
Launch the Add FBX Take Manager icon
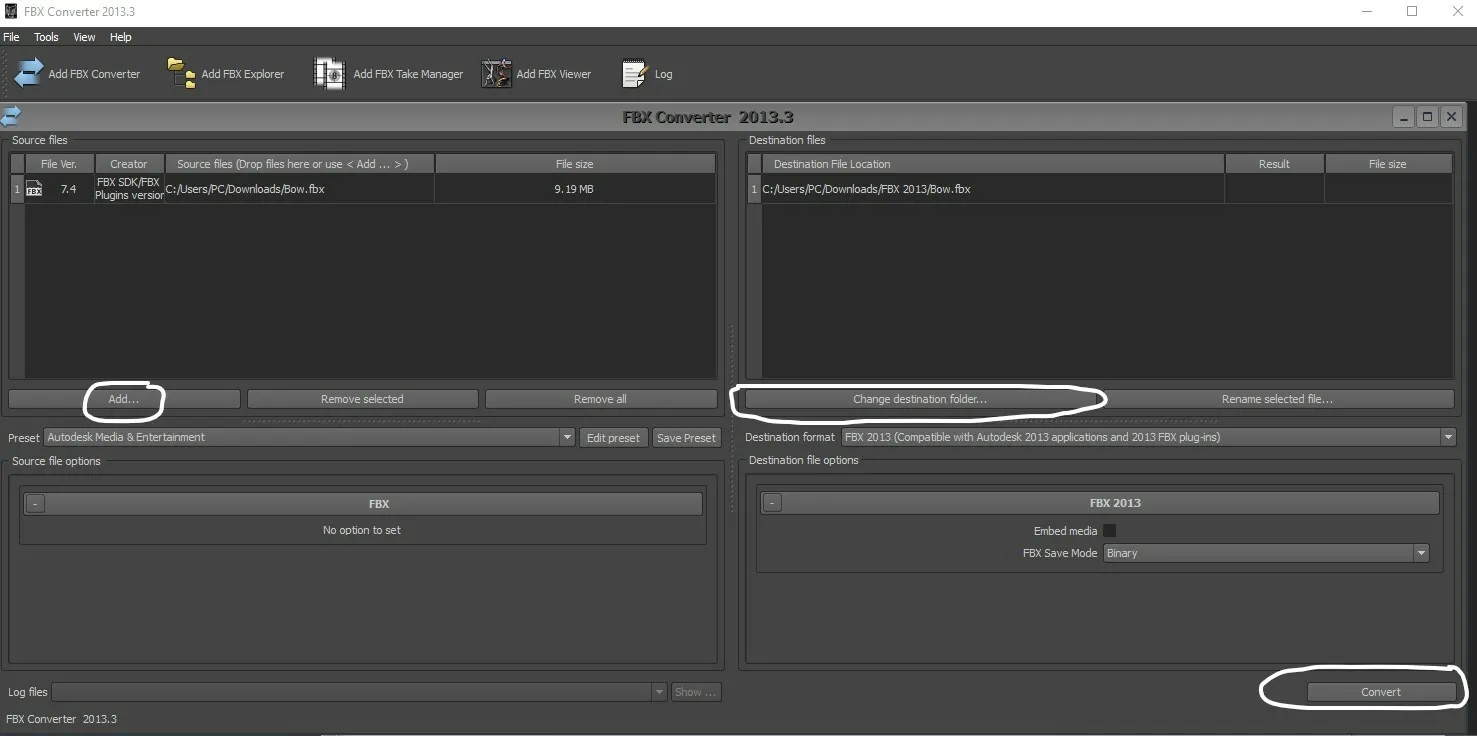pos(329,73)
